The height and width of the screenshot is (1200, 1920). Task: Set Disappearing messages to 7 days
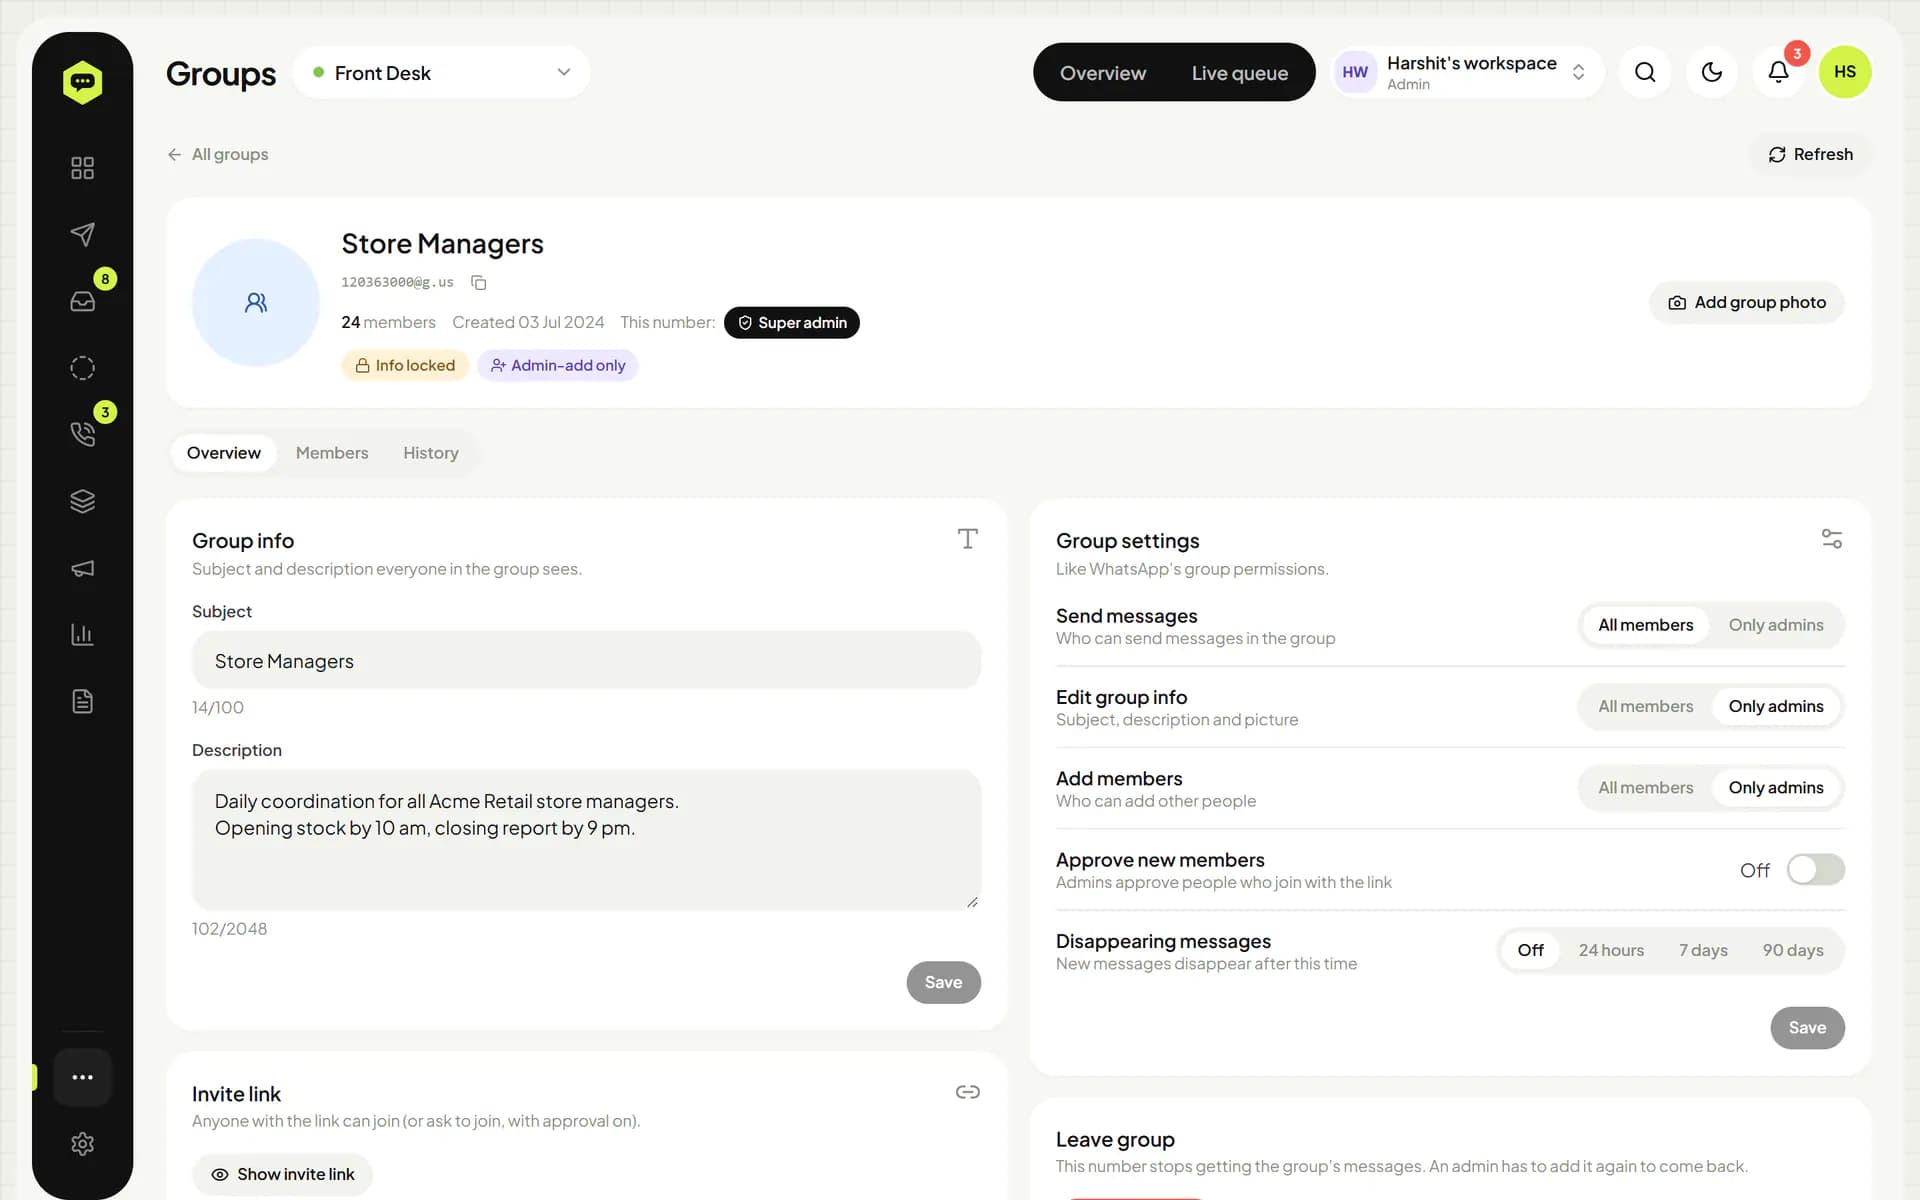pos(1703,950)
